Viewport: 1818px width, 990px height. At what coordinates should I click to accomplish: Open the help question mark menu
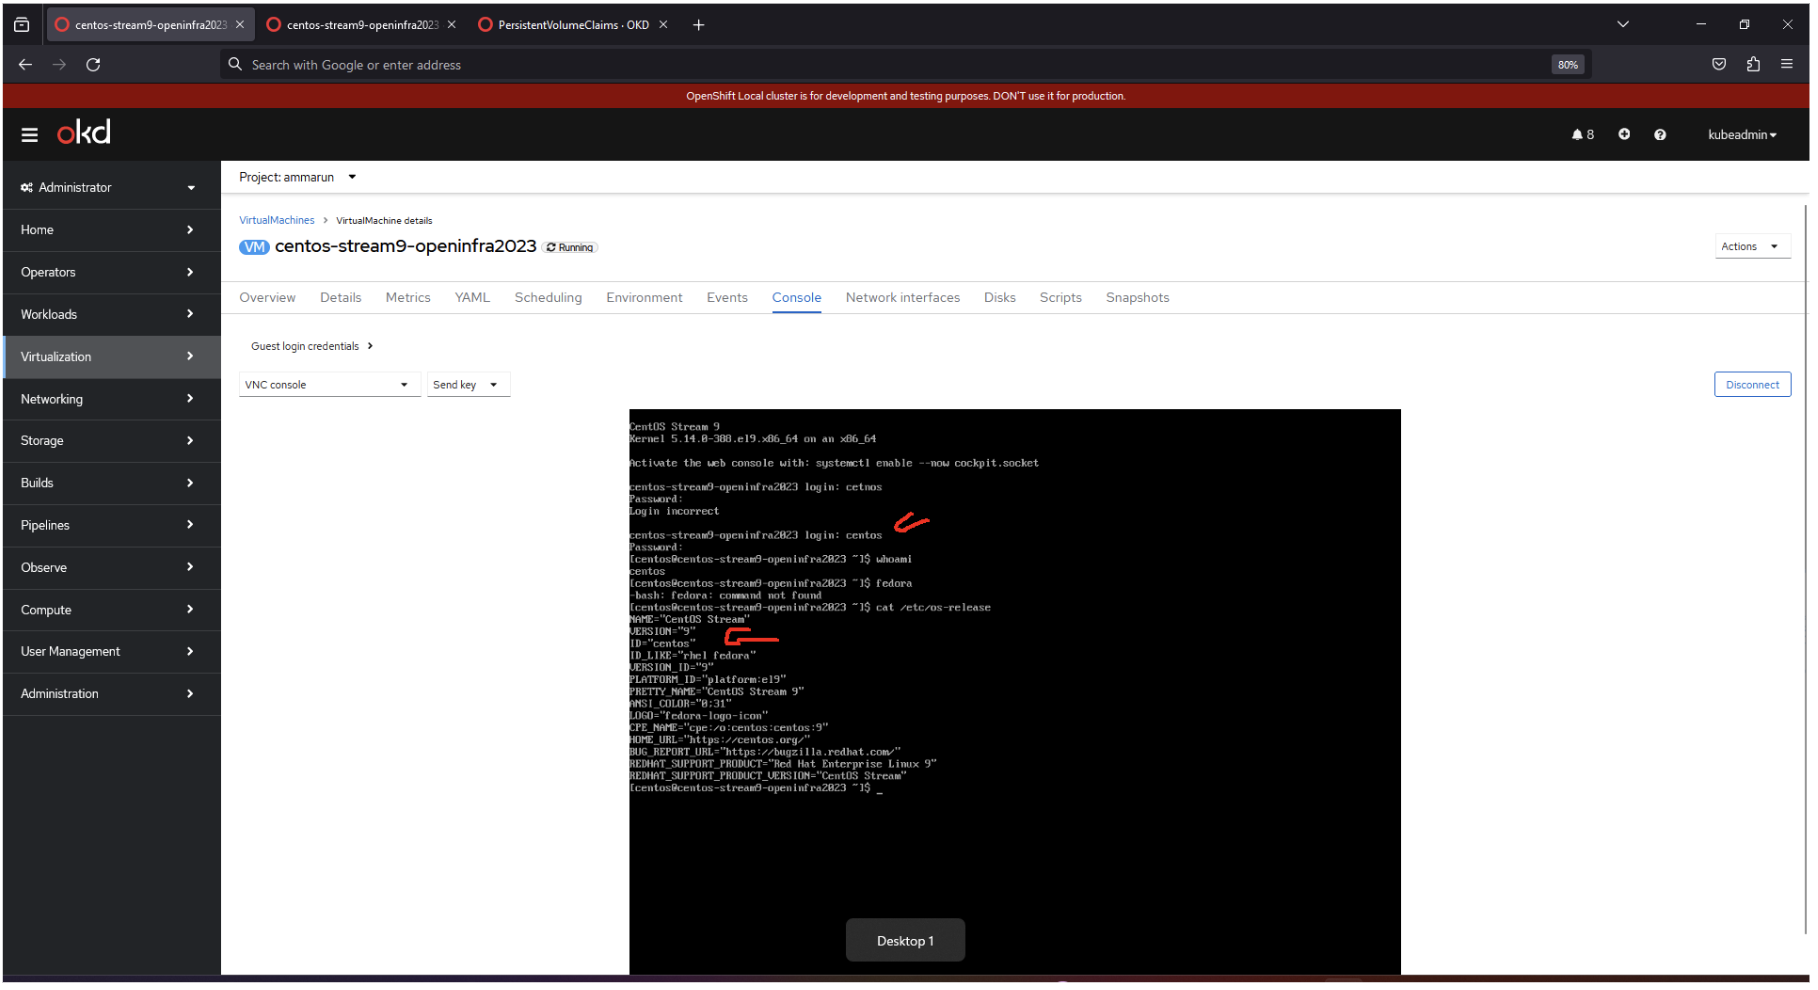coord(1661,135)
